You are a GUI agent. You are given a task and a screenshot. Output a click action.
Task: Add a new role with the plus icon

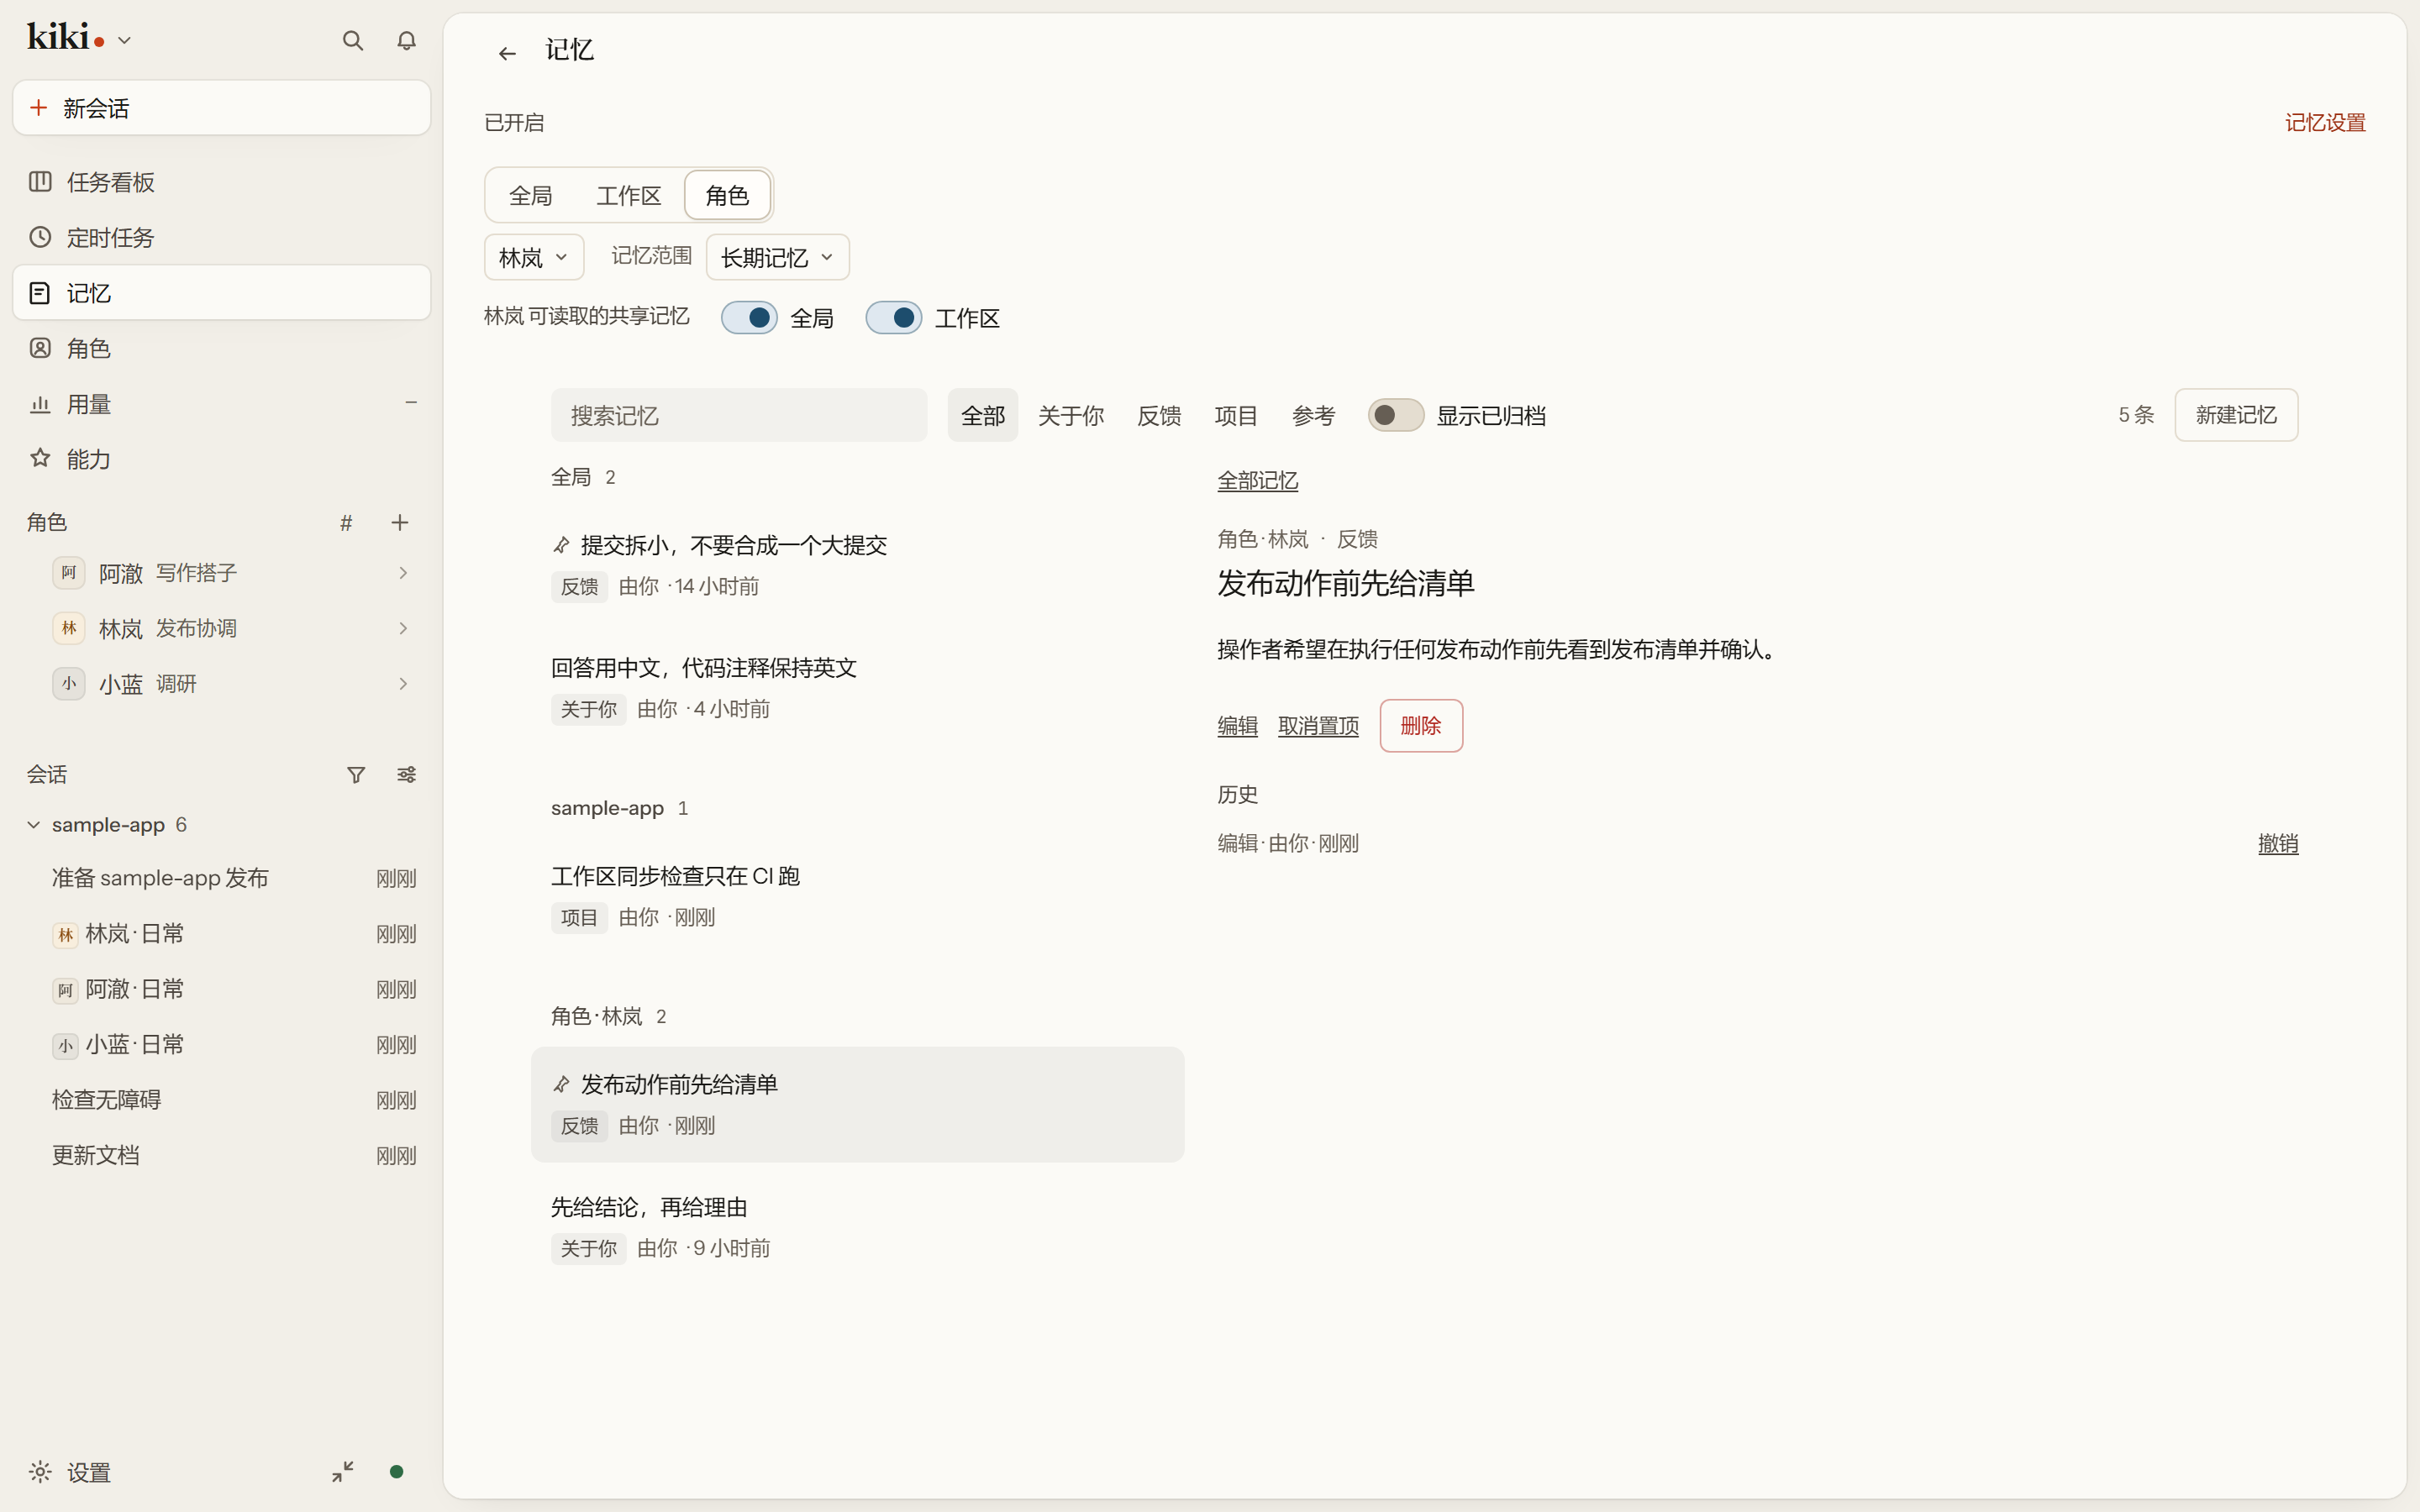coord(400,522)
